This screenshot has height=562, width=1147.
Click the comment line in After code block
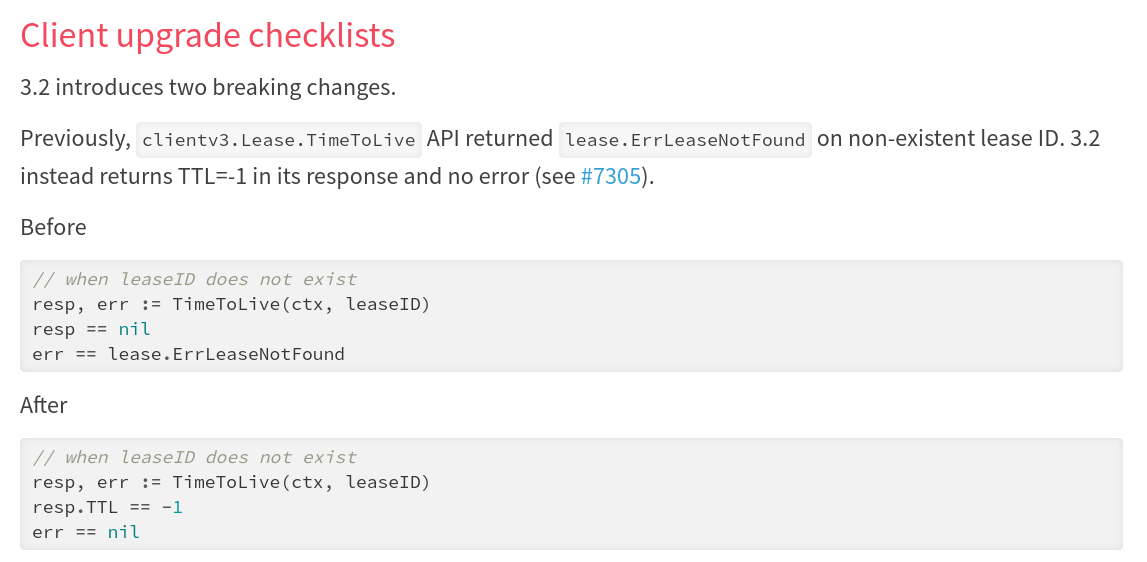(194, 457)
